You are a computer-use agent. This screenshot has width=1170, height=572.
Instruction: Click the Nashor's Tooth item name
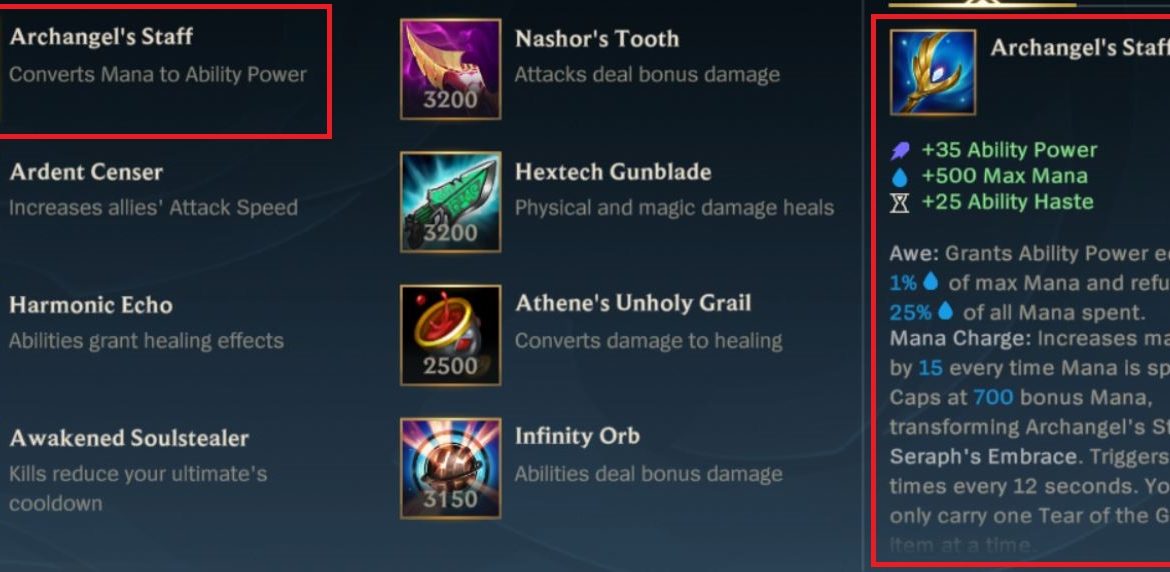597,39
